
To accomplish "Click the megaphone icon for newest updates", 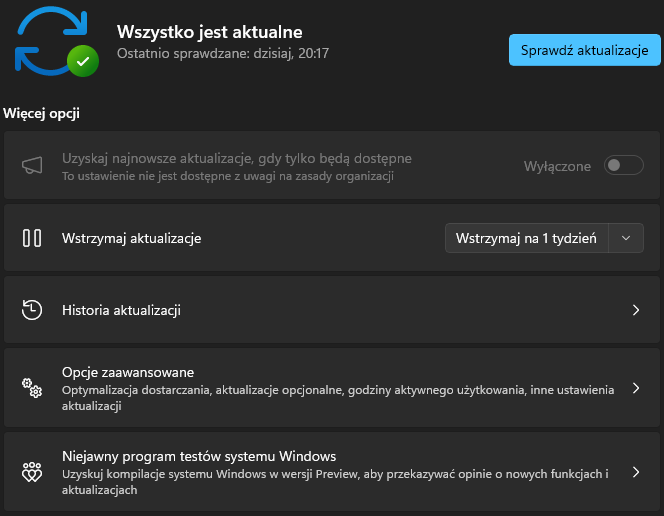I will [x=32, y=166].
